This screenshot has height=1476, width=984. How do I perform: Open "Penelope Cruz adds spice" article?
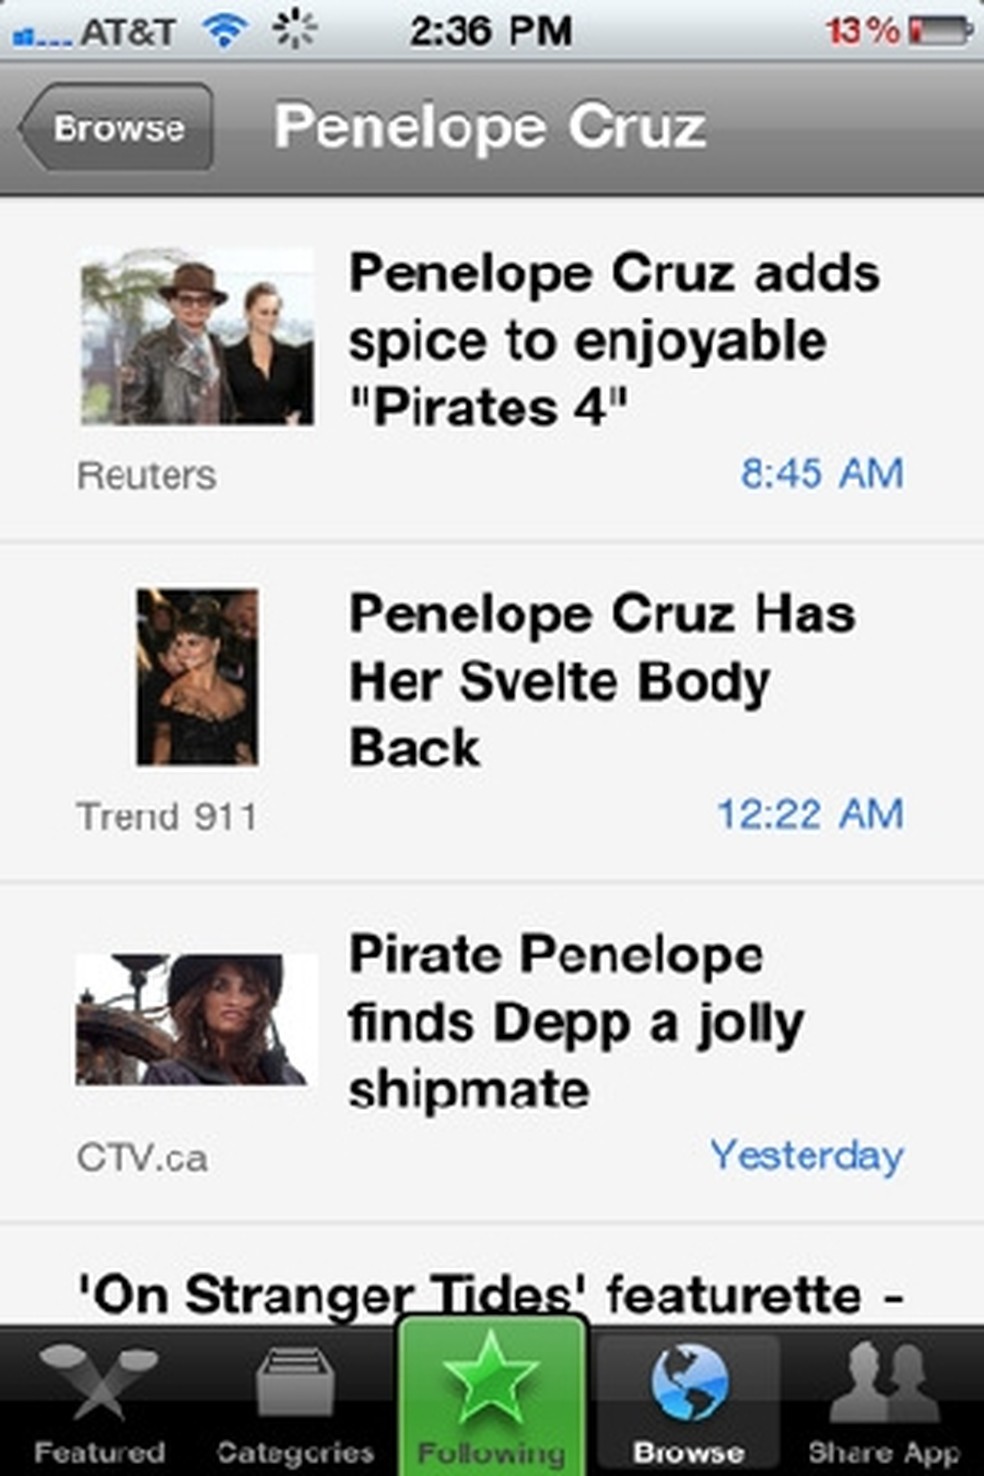pos(613,340)
